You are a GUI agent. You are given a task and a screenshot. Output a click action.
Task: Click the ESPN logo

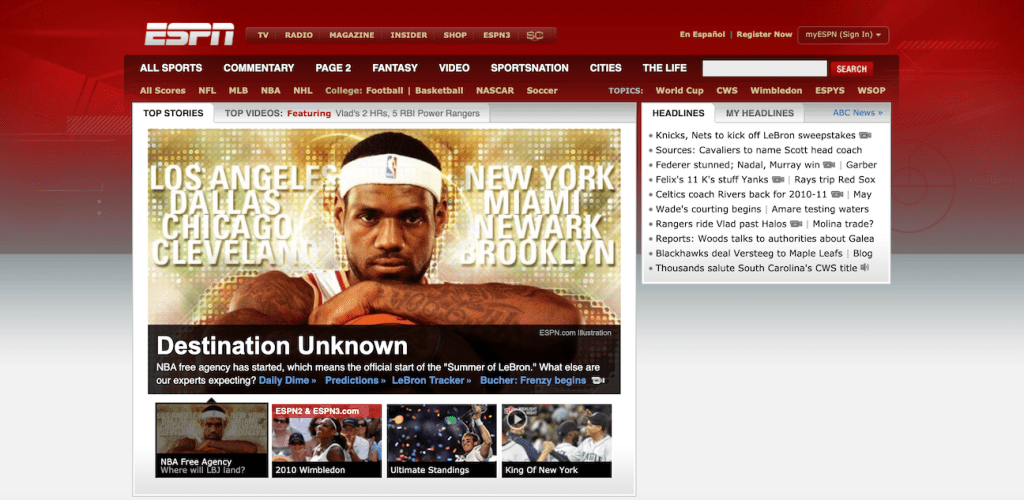click(189, 34)
